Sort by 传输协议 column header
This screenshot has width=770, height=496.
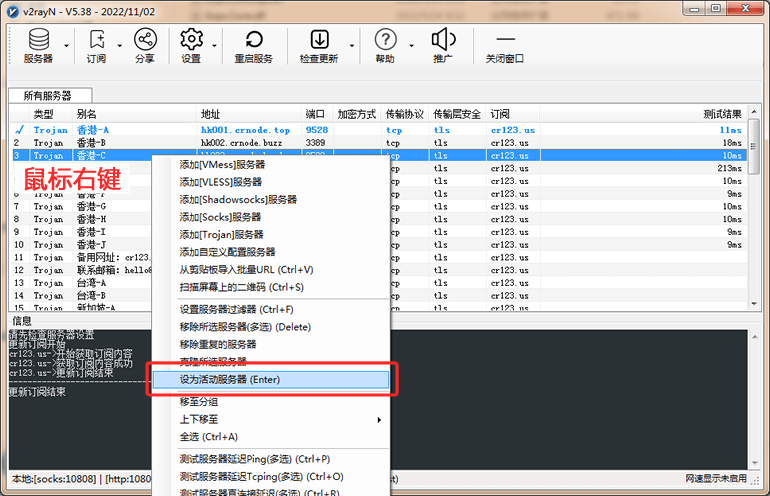pos(405,114)
